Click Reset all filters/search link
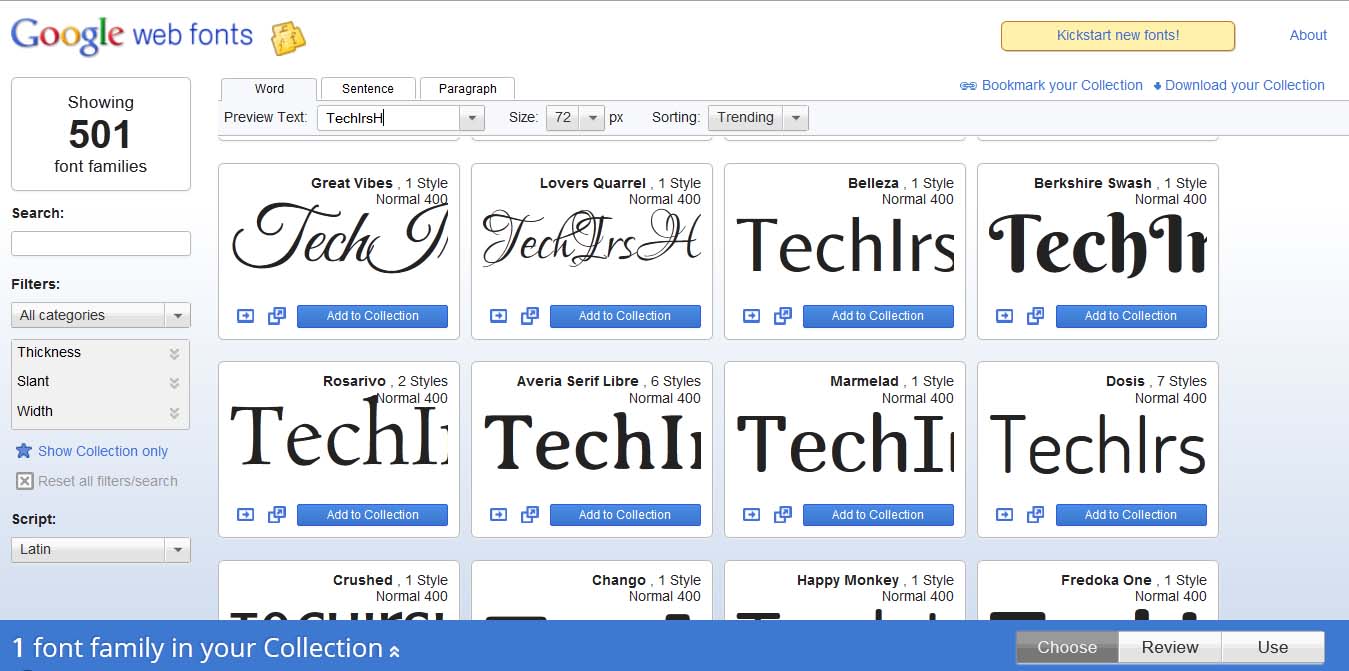The height and width of the screenshot is (671, 1349). pos(108,481)
